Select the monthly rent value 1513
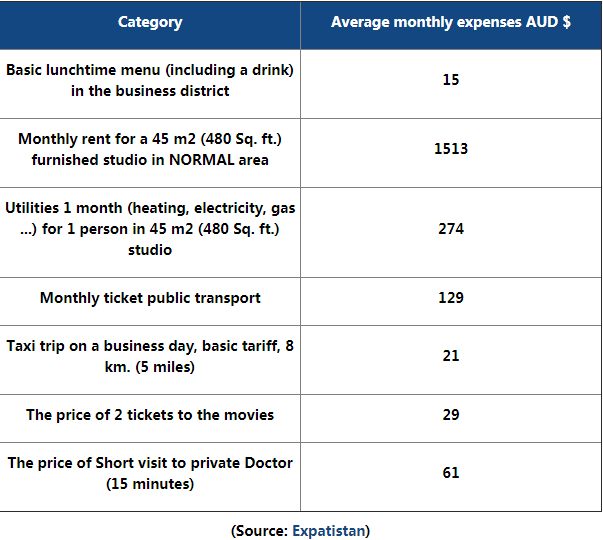This screenshot has width=603, height=540. pyautogui.click(x=451, y=149)
